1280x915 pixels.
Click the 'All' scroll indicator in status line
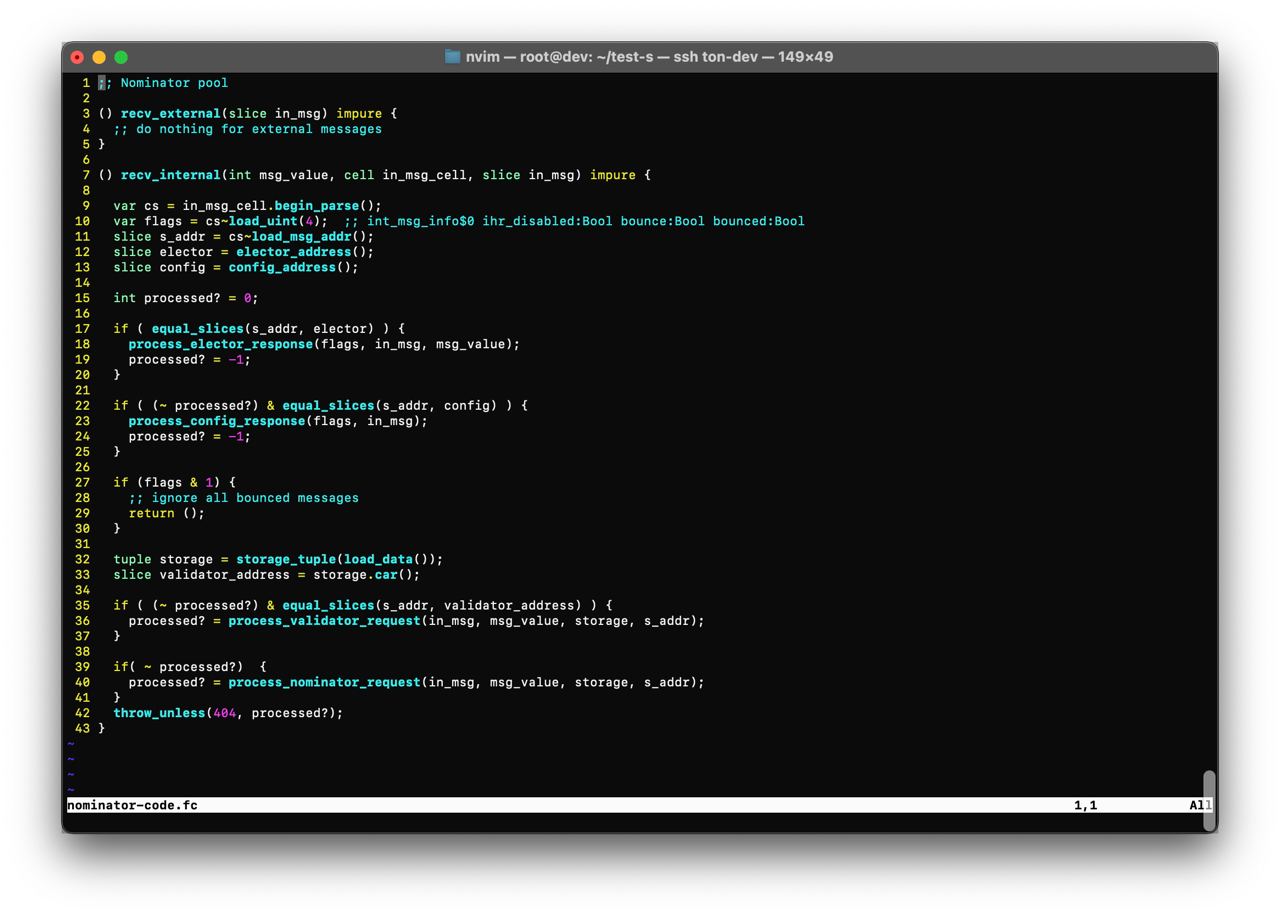coord(1201,805)
